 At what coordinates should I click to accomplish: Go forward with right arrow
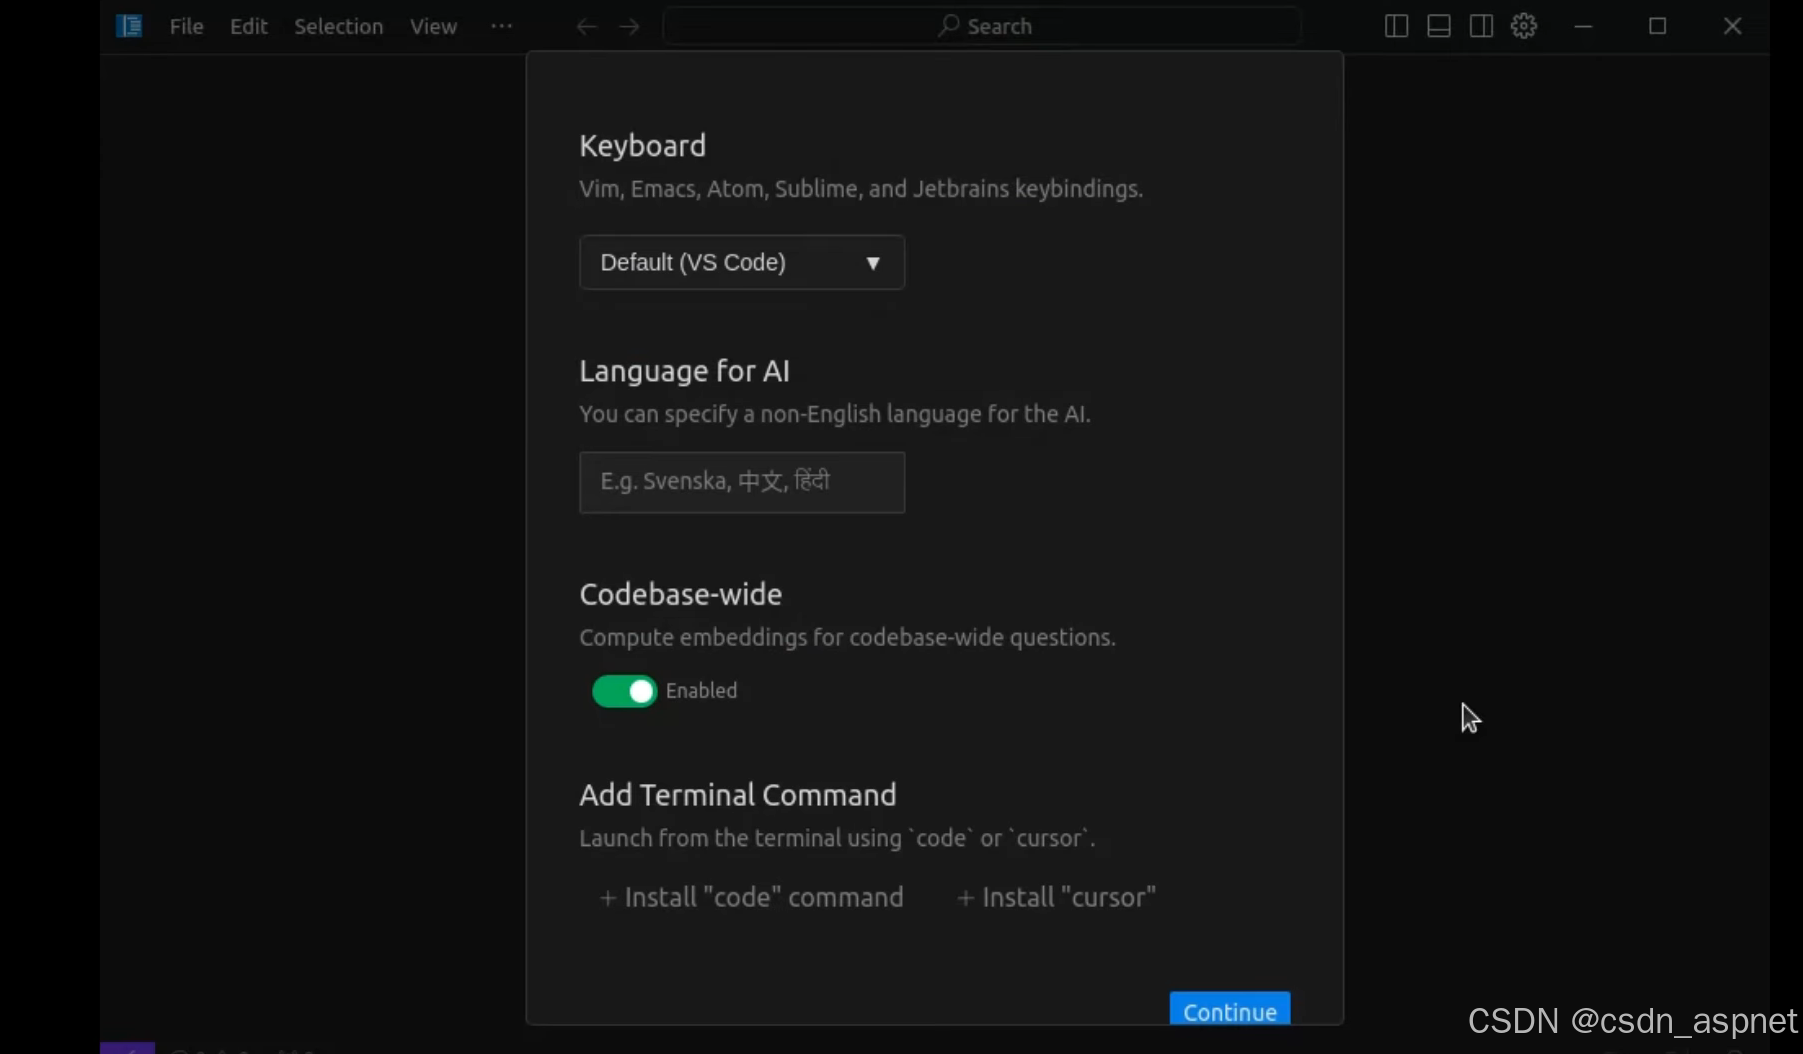point(629,27)
